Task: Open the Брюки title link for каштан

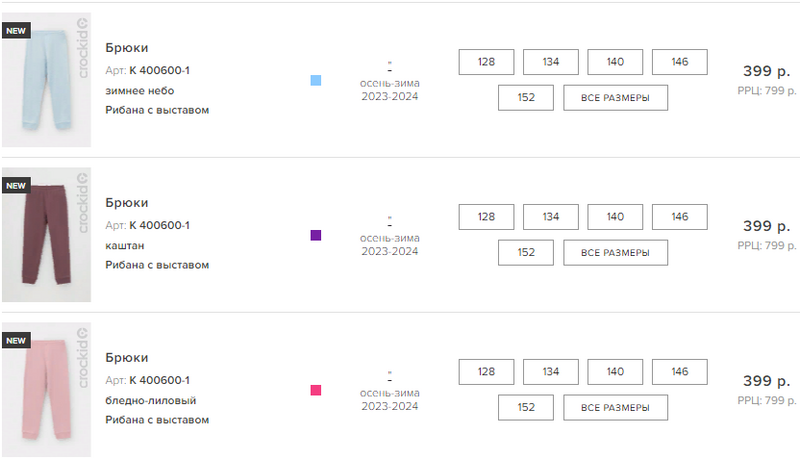Action: pos(127,203)
